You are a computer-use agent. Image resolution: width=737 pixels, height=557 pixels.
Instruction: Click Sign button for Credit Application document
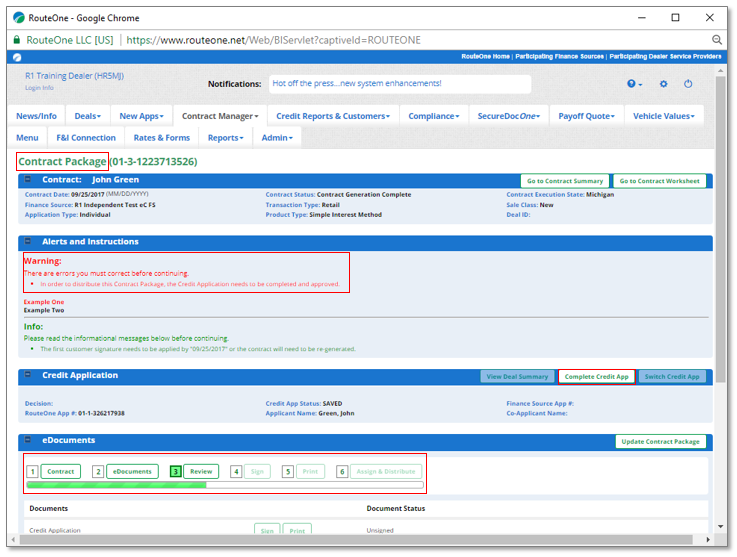click(x=267, y=530)
